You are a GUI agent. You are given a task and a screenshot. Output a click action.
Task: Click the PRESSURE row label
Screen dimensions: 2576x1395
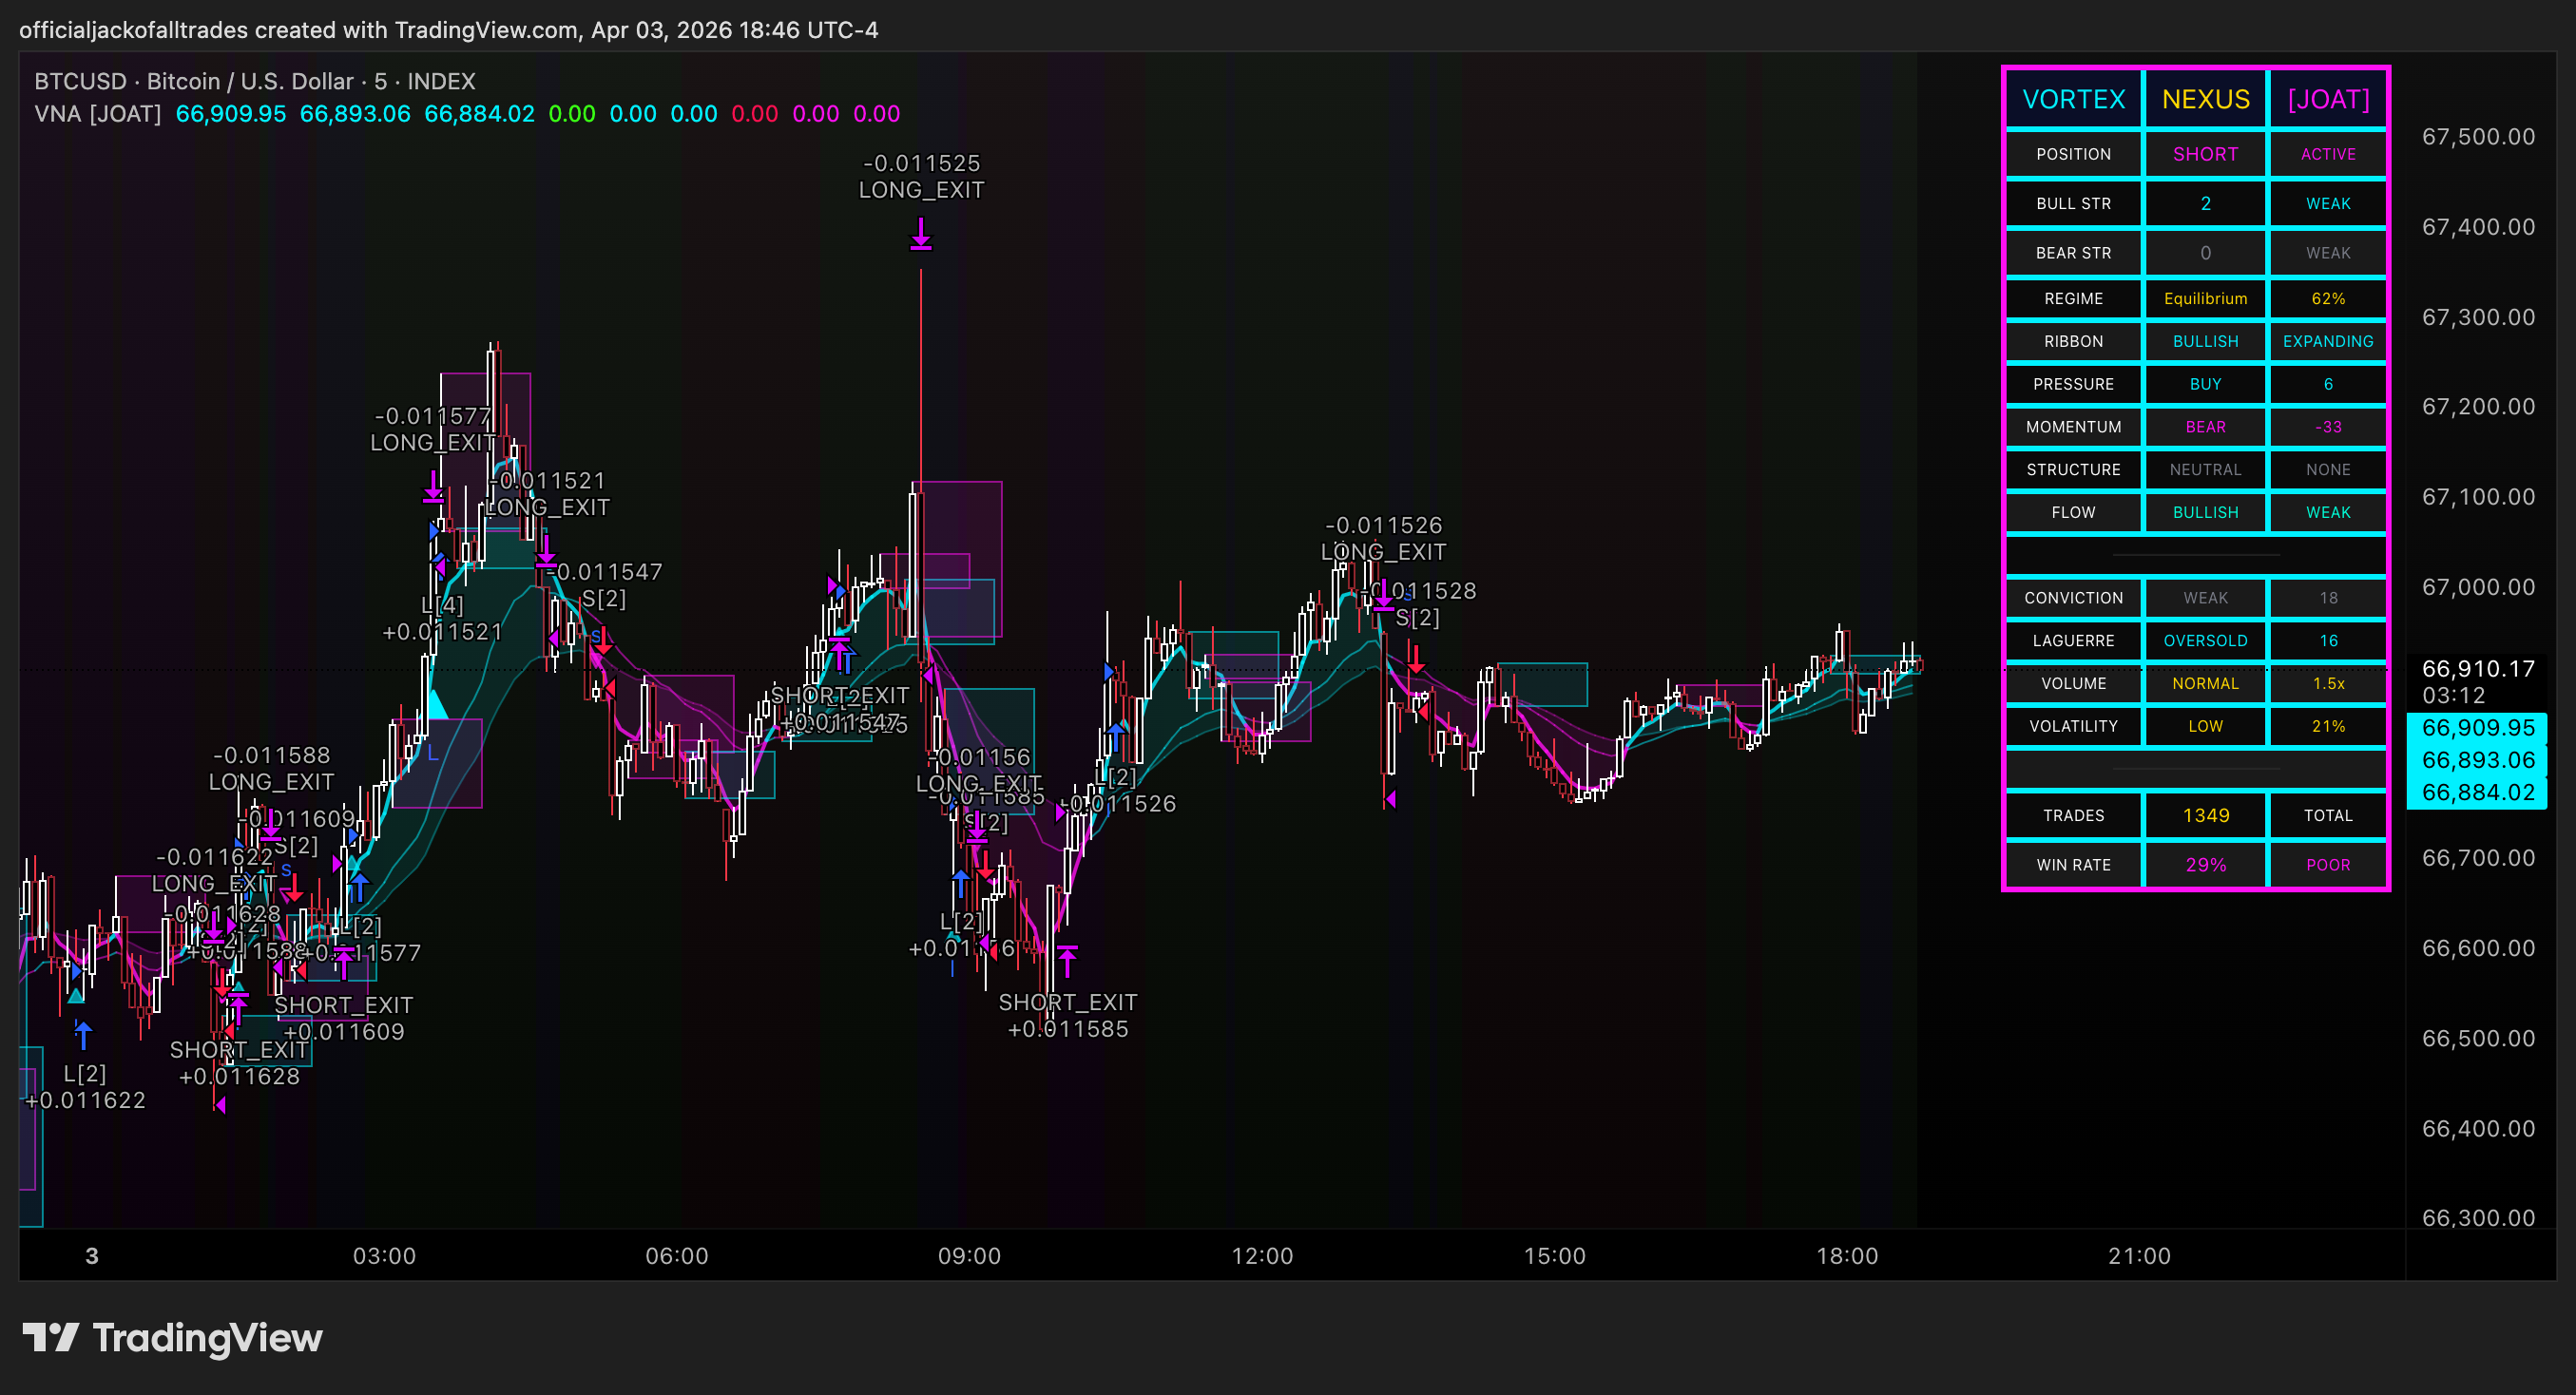coord(2073,384)
